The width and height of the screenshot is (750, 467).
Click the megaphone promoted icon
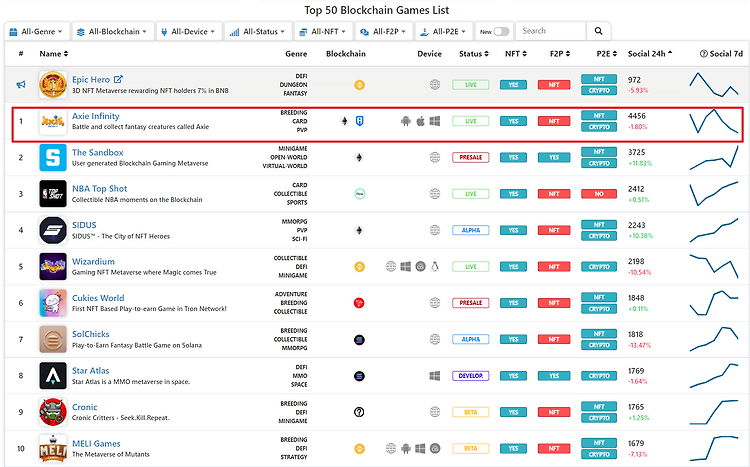[21, 85]
